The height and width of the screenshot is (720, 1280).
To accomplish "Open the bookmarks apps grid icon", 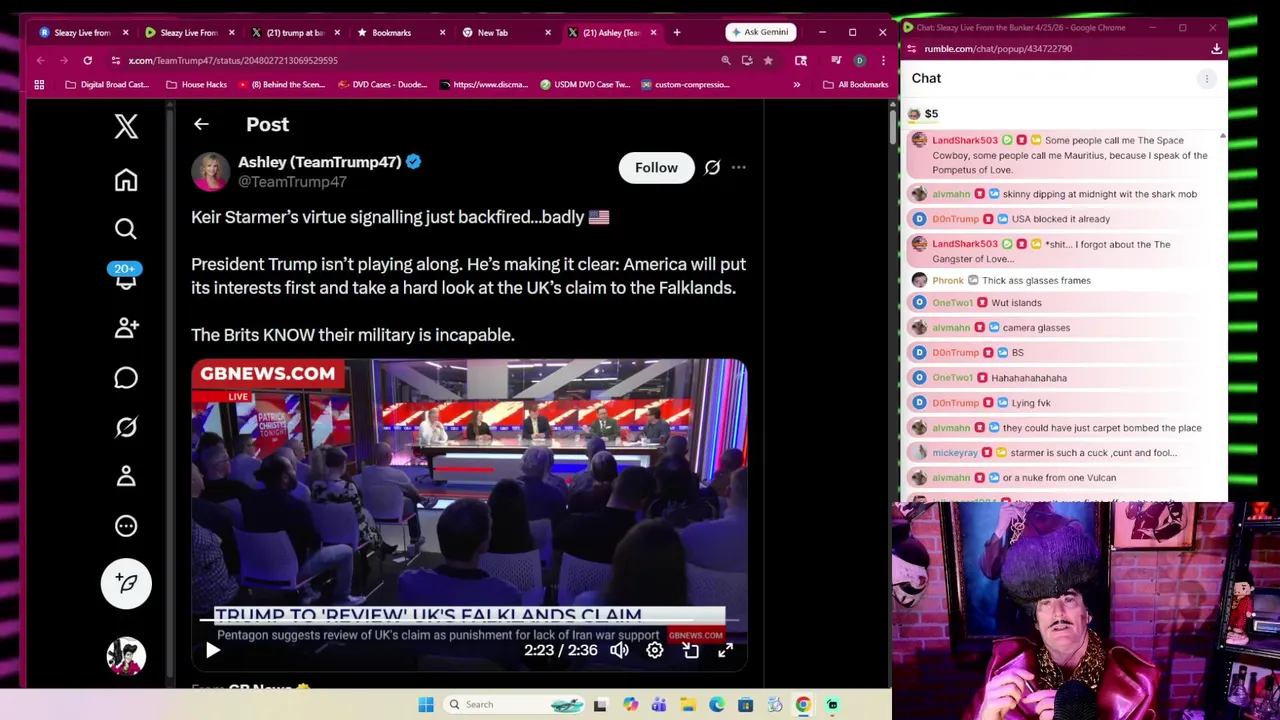I will (x=39, y=85).
